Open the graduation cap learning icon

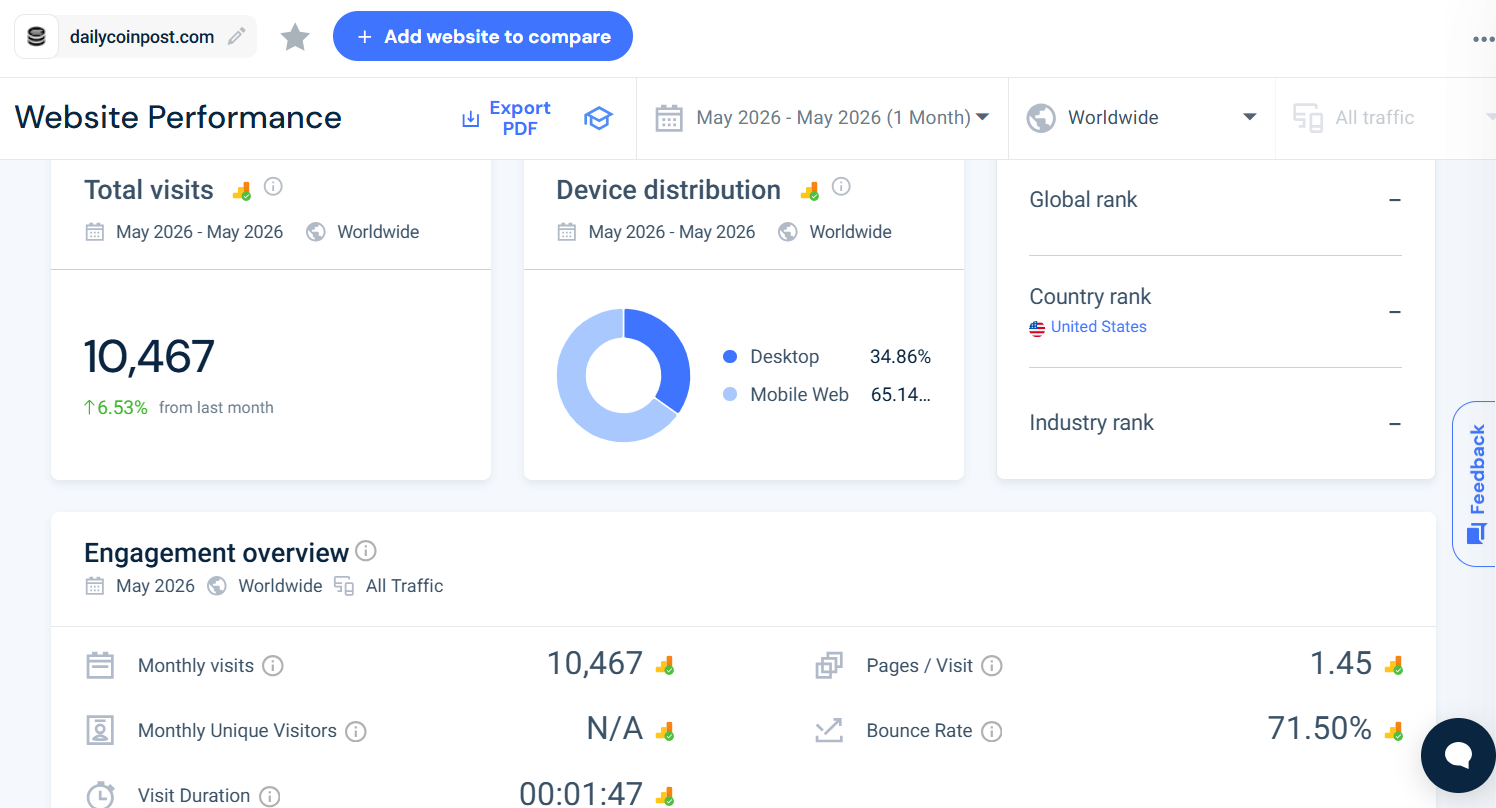tap(598, 118)
